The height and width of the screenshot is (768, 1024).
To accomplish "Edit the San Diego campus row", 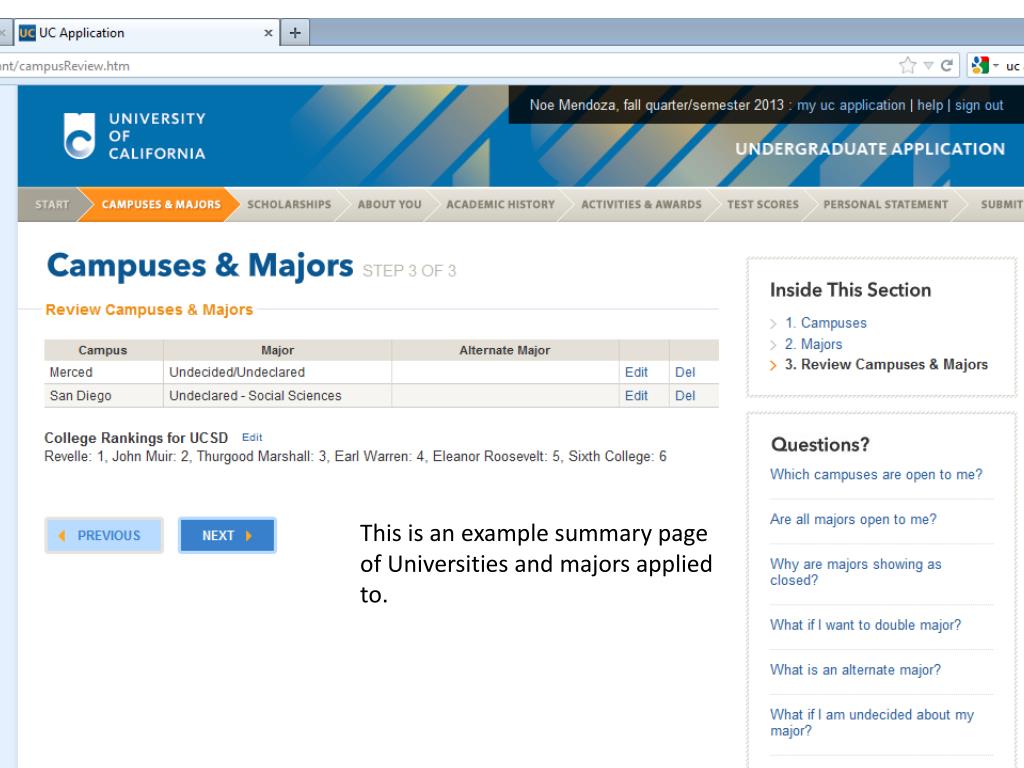I will coord(636,396).
